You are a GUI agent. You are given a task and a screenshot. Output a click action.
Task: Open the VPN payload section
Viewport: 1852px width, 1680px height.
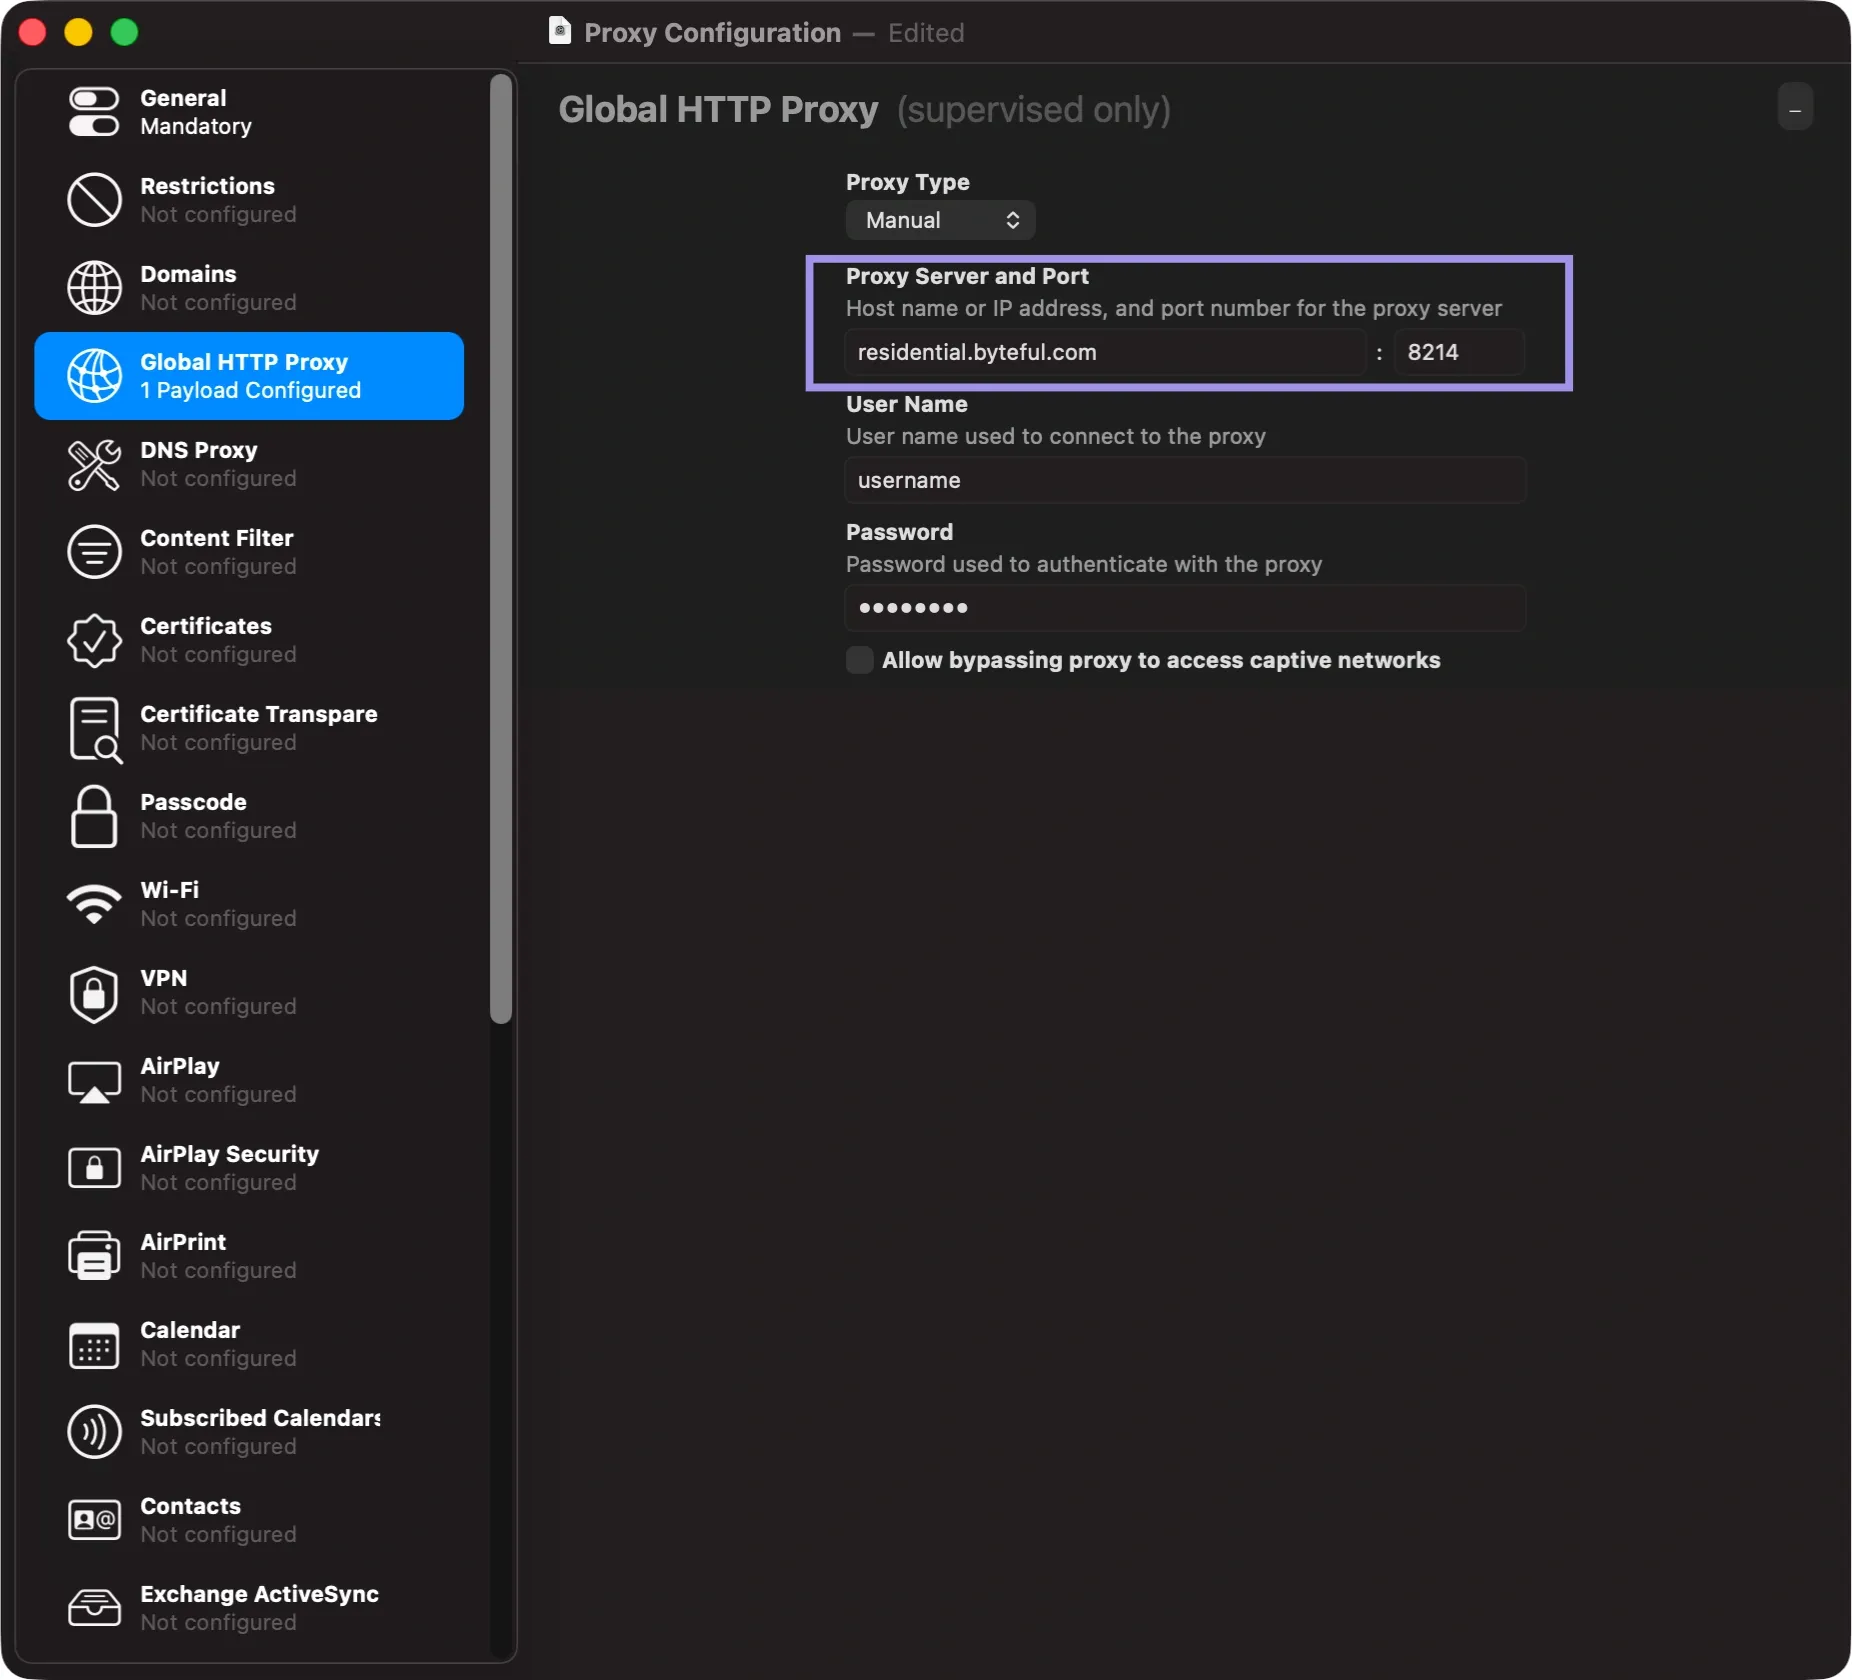[249, 992]
